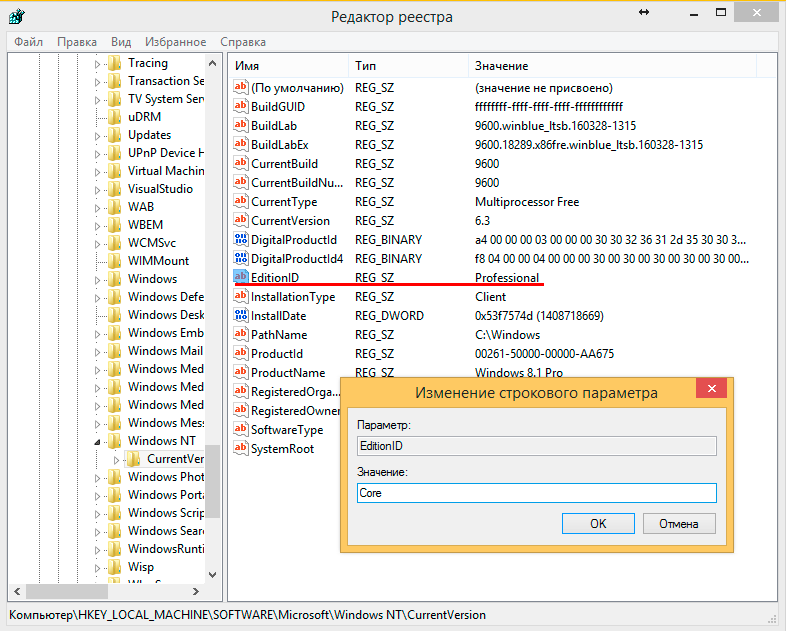Click the folder icon of Windows NT key
Image resolution: width=786 pixels, height=631 pixels.
[x=115, y=441]
